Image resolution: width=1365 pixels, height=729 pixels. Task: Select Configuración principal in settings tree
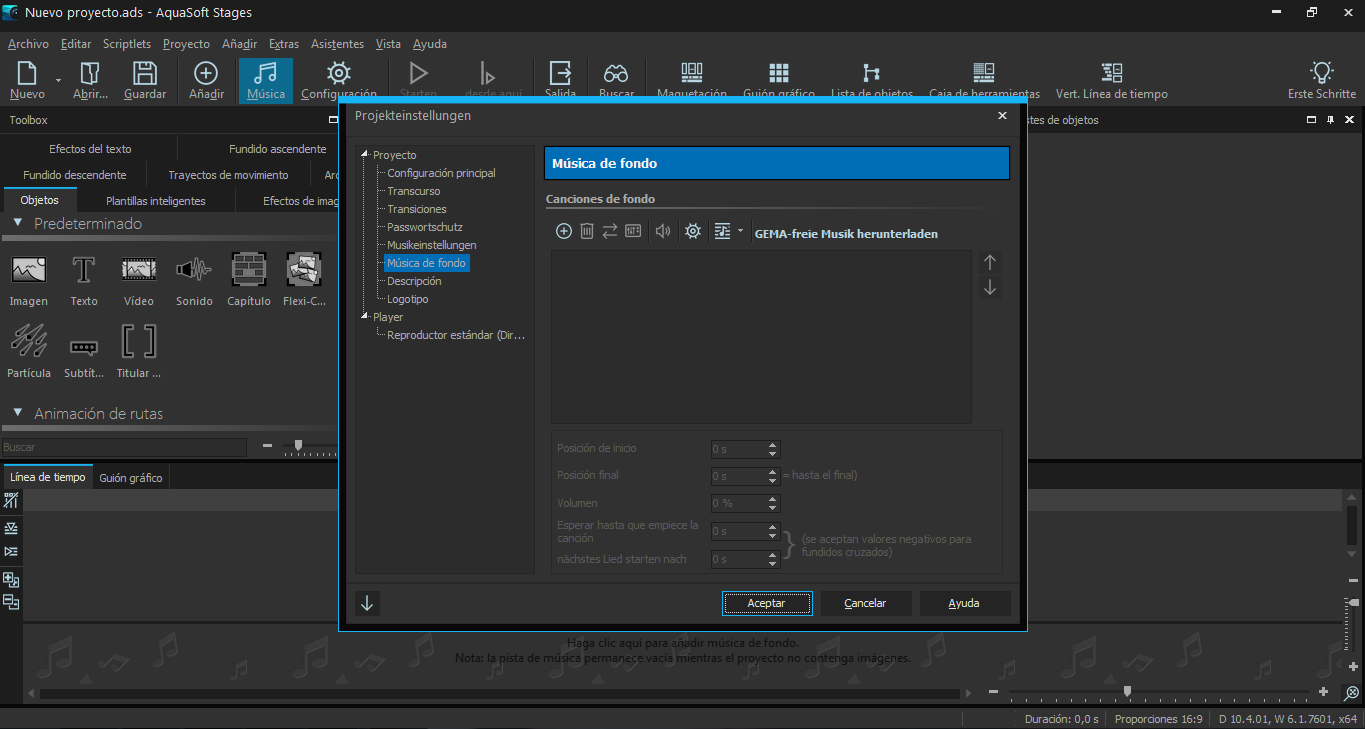click(441, 173)
